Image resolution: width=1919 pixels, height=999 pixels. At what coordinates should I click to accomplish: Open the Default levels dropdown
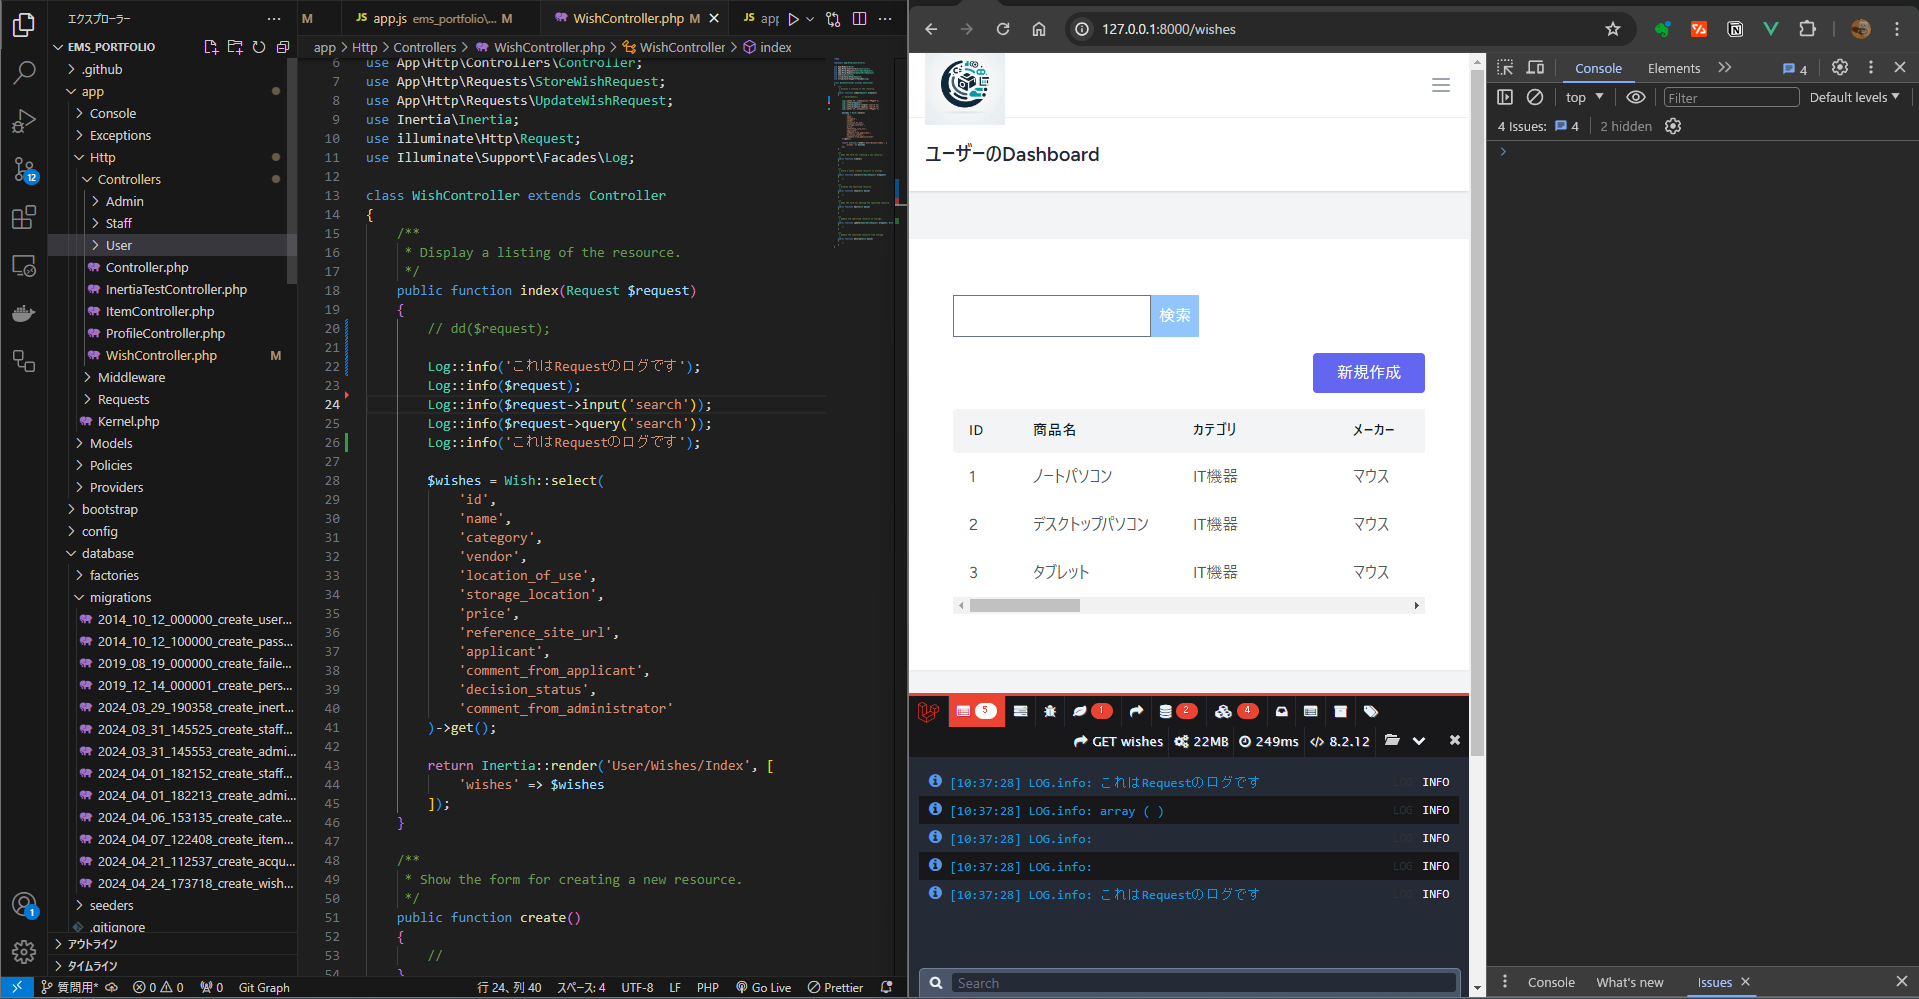coord(1853,97)
